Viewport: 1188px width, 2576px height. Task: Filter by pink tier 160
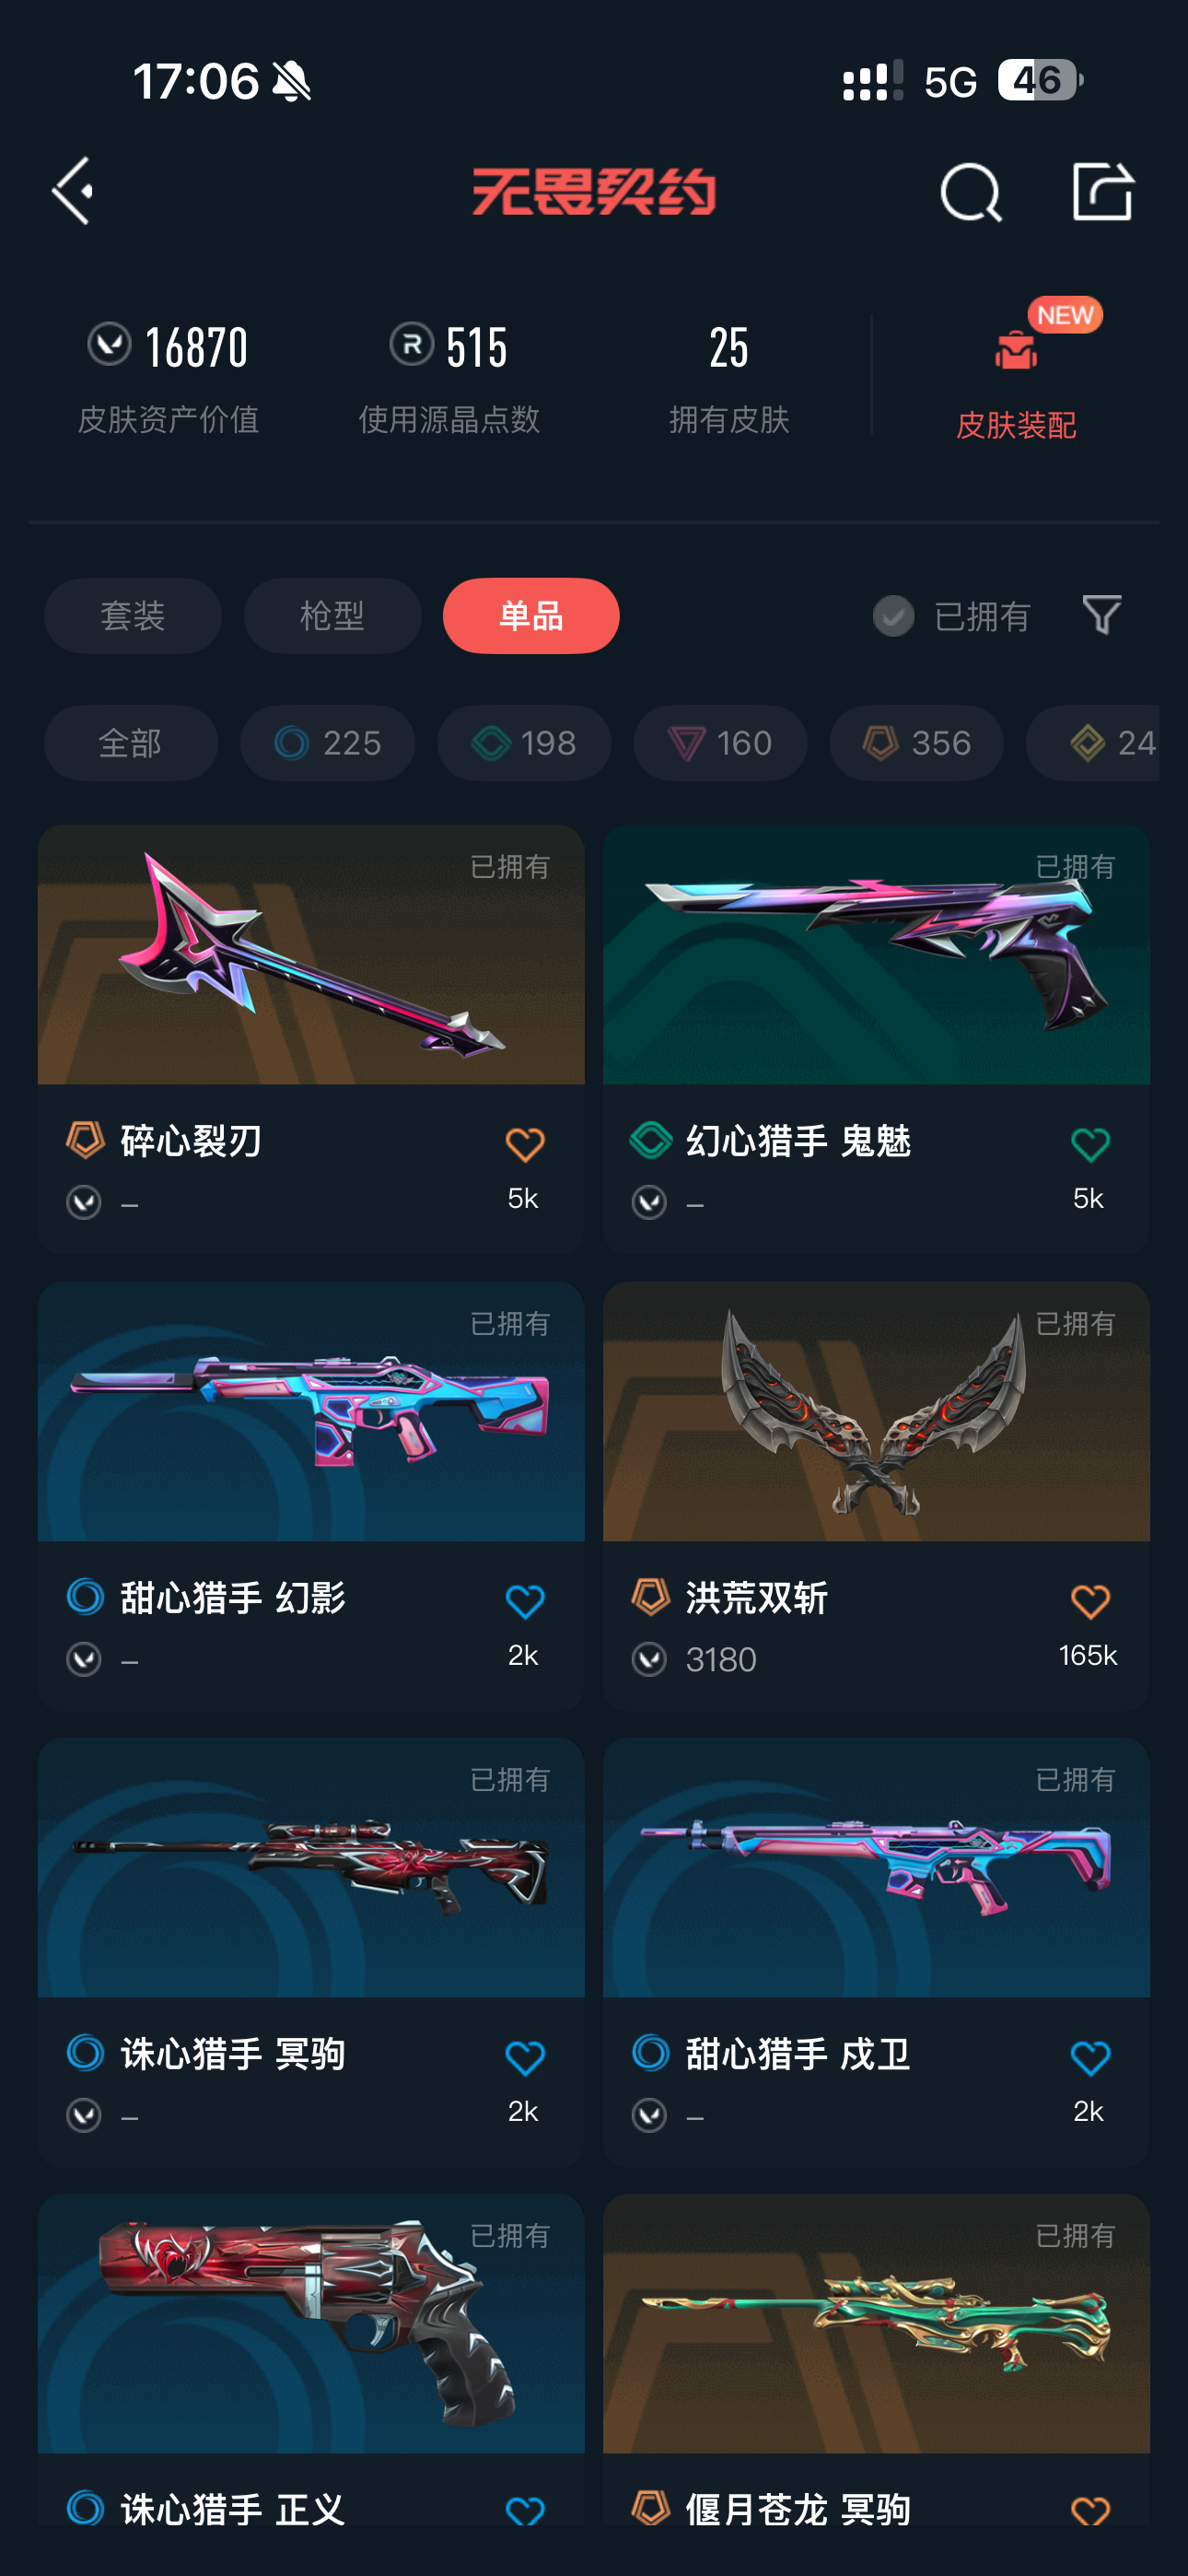(720, 743)
